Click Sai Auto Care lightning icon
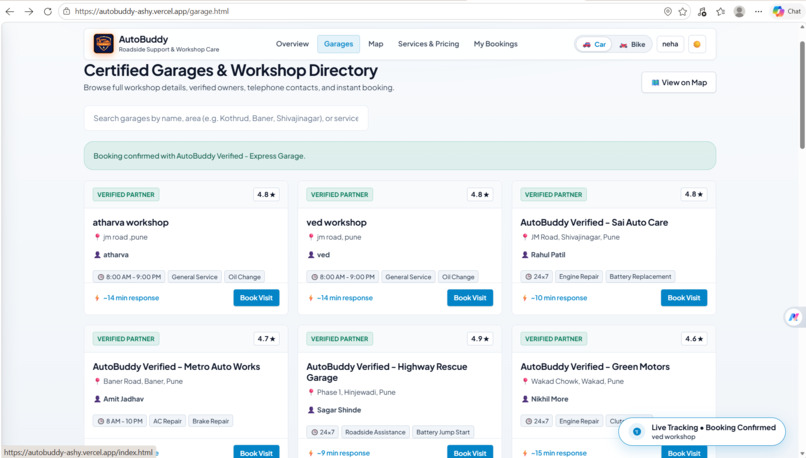The width and height of the screenshot is (806, 458). click(x=524, y=298)
